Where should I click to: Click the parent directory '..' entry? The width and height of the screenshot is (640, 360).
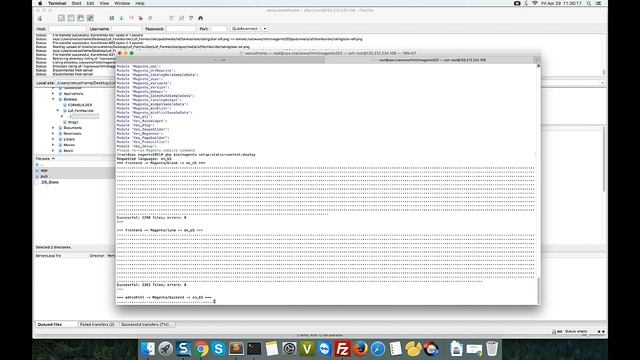pyautogui.click(x=41, y=164)
